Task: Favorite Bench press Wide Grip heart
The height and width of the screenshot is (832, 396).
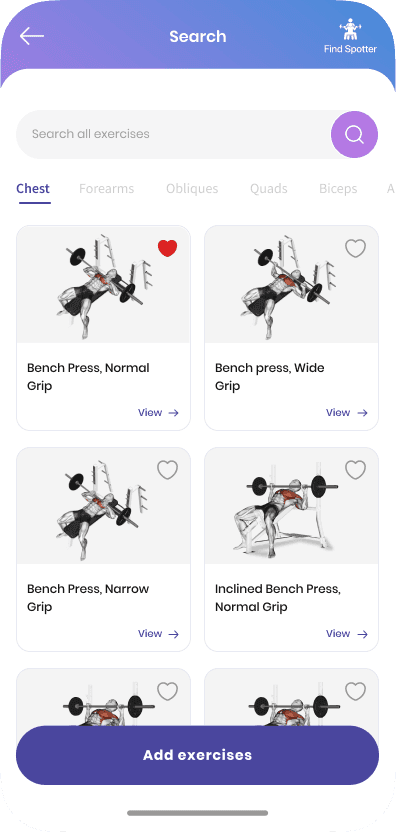Action: [355, 248]
